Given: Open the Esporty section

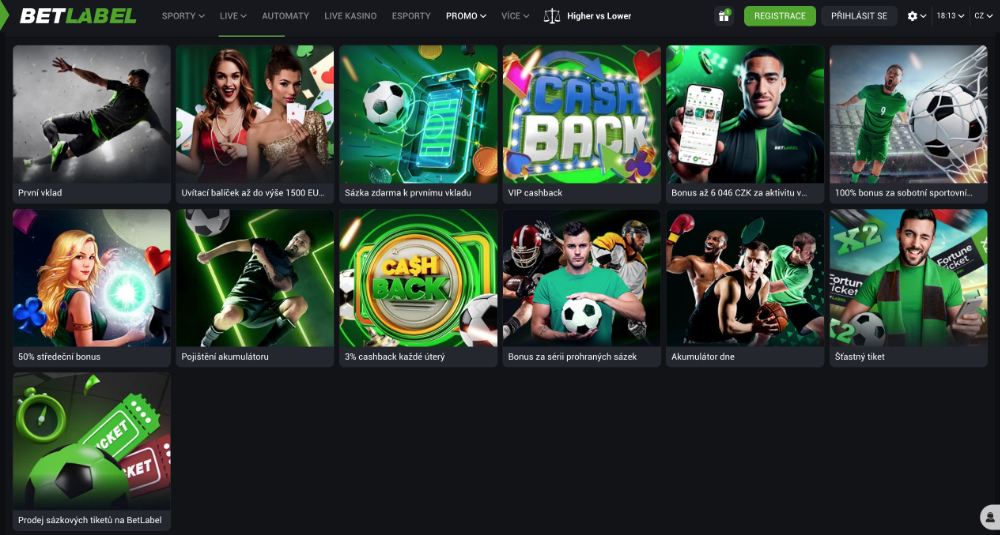Looking at the screenshot, I should point(411,16).
